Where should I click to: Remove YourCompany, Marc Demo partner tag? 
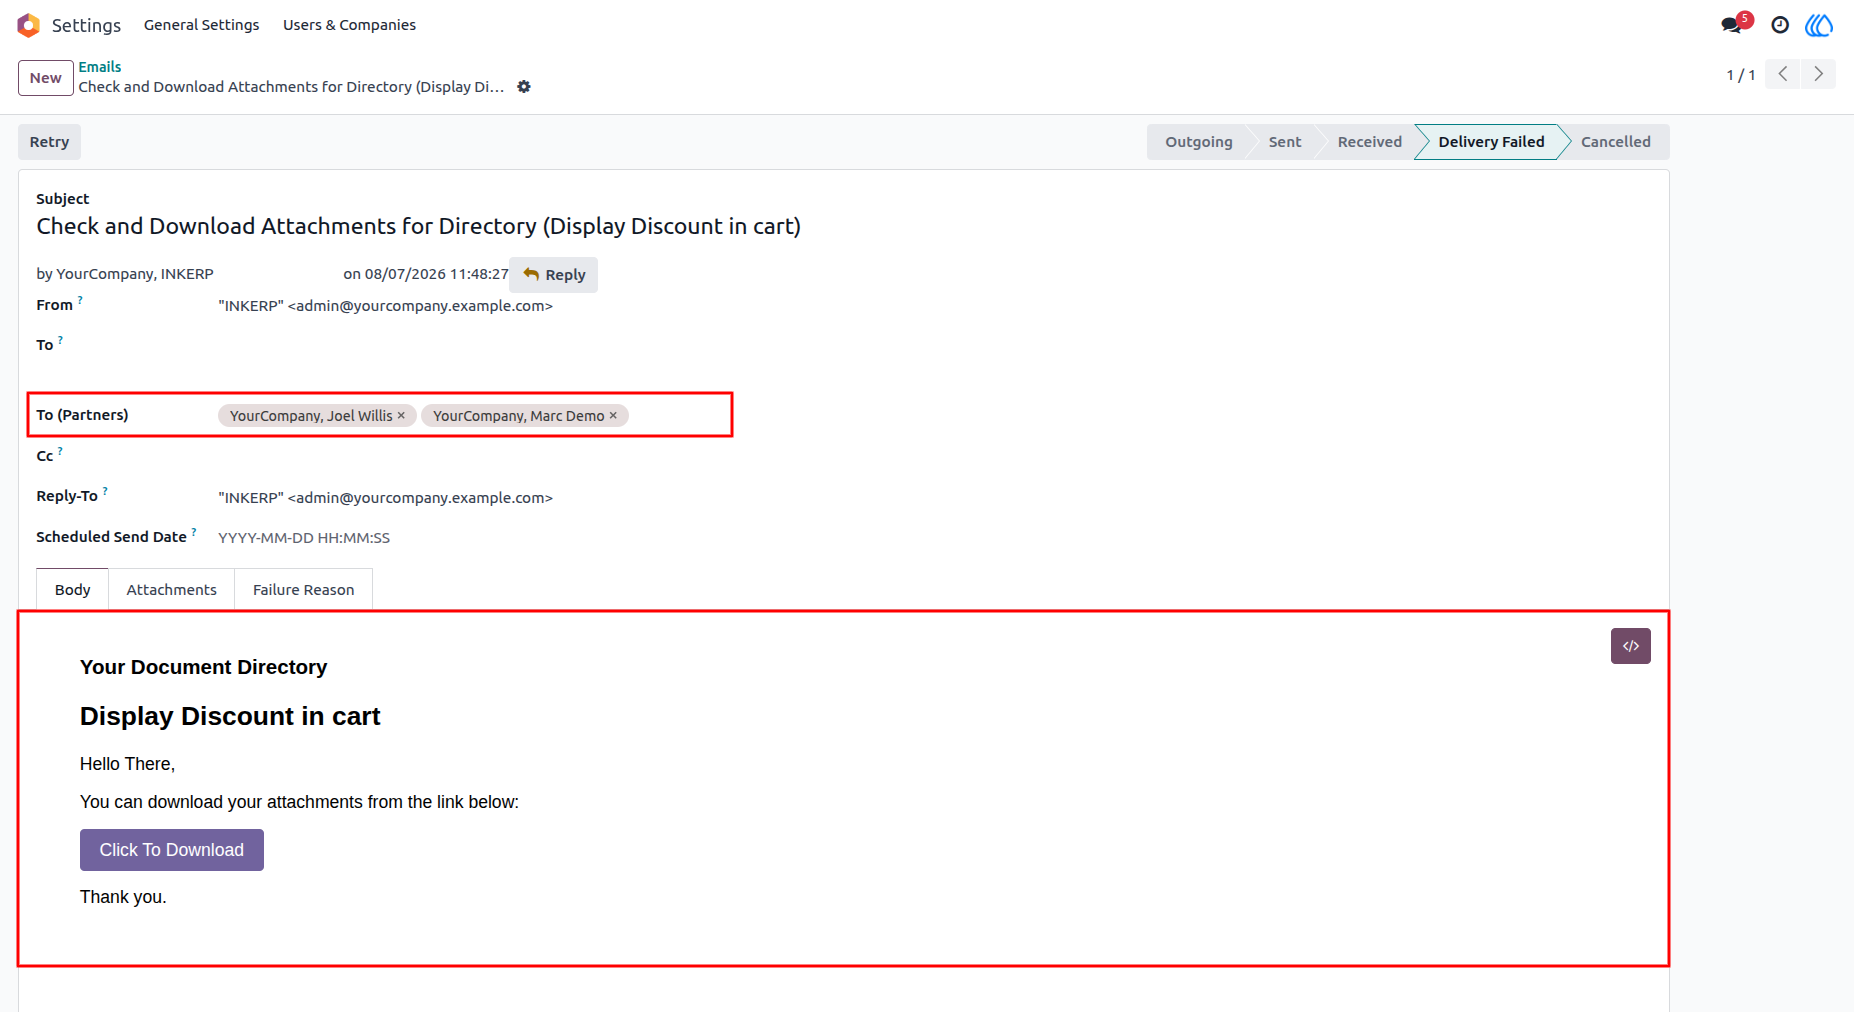tap(614, 415)
